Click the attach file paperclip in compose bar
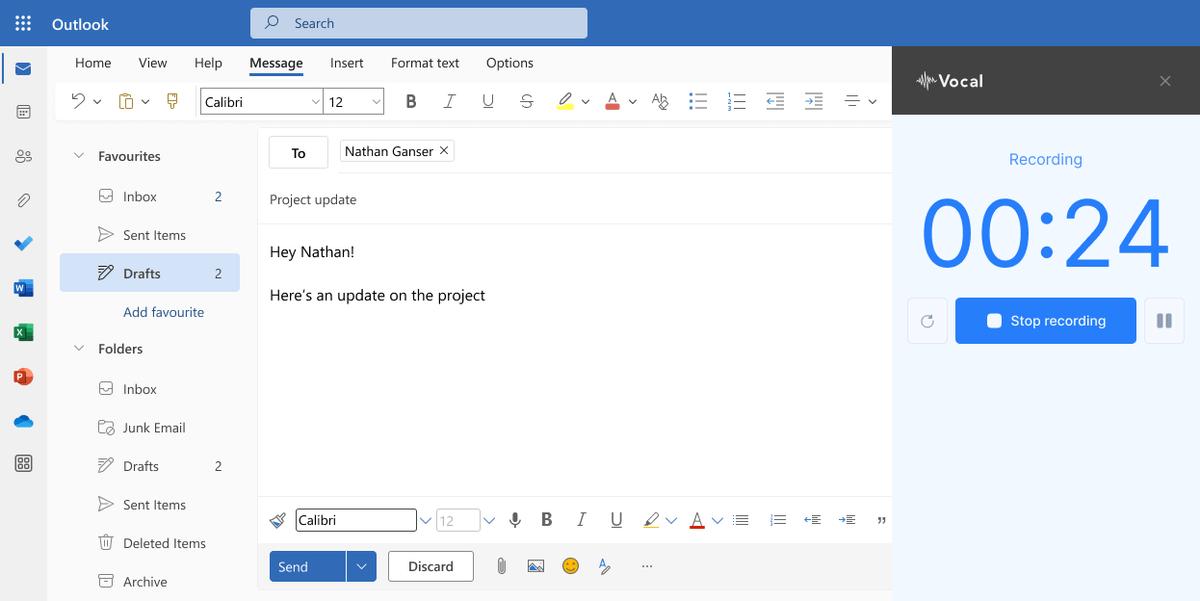 point(501,566)
